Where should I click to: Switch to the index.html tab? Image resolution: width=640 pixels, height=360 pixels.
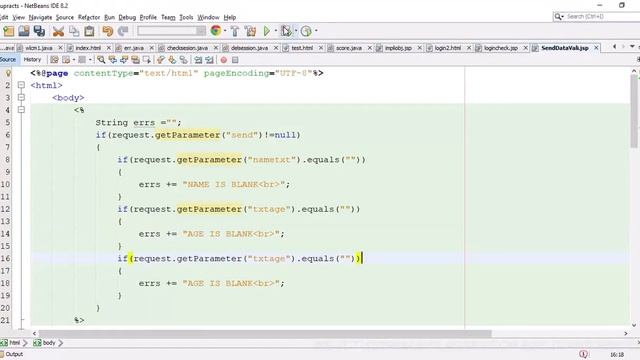coord(88,48)
